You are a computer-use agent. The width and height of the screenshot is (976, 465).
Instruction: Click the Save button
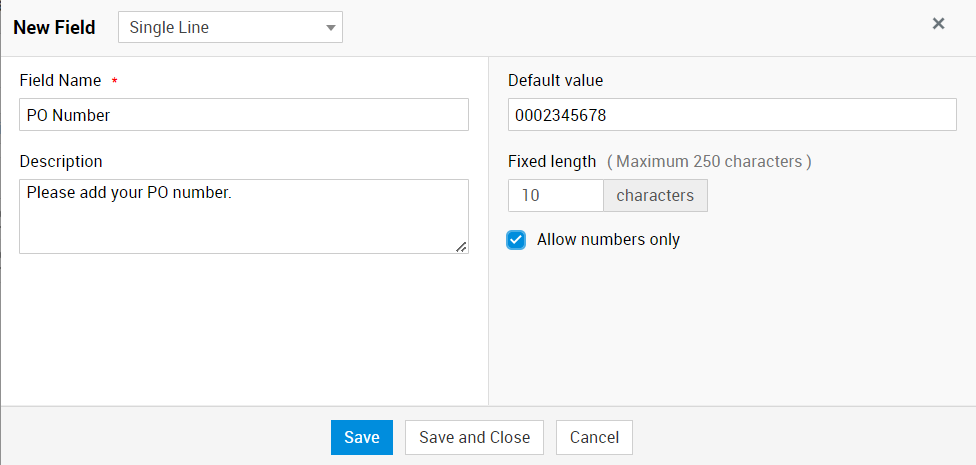point(361,437)
